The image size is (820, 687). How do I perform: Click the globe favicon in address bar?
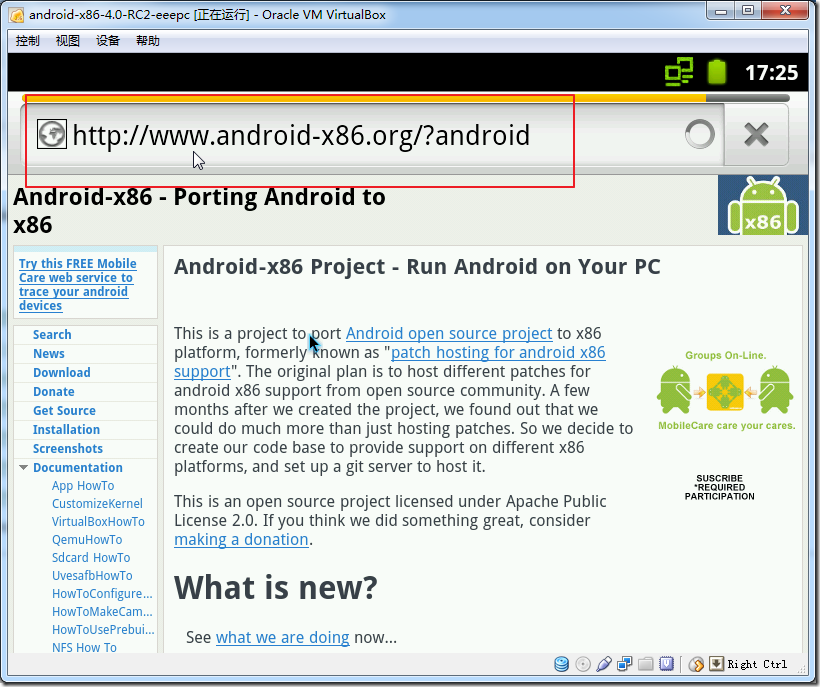pyautogui.click(x=52, y=134)
